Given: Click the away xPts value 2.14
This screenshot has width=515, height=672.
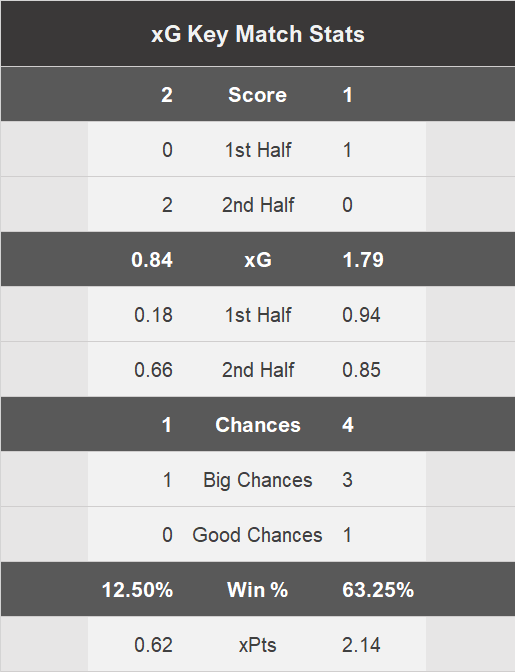Looking at the screenshot, I should click(x=361, y=645).
